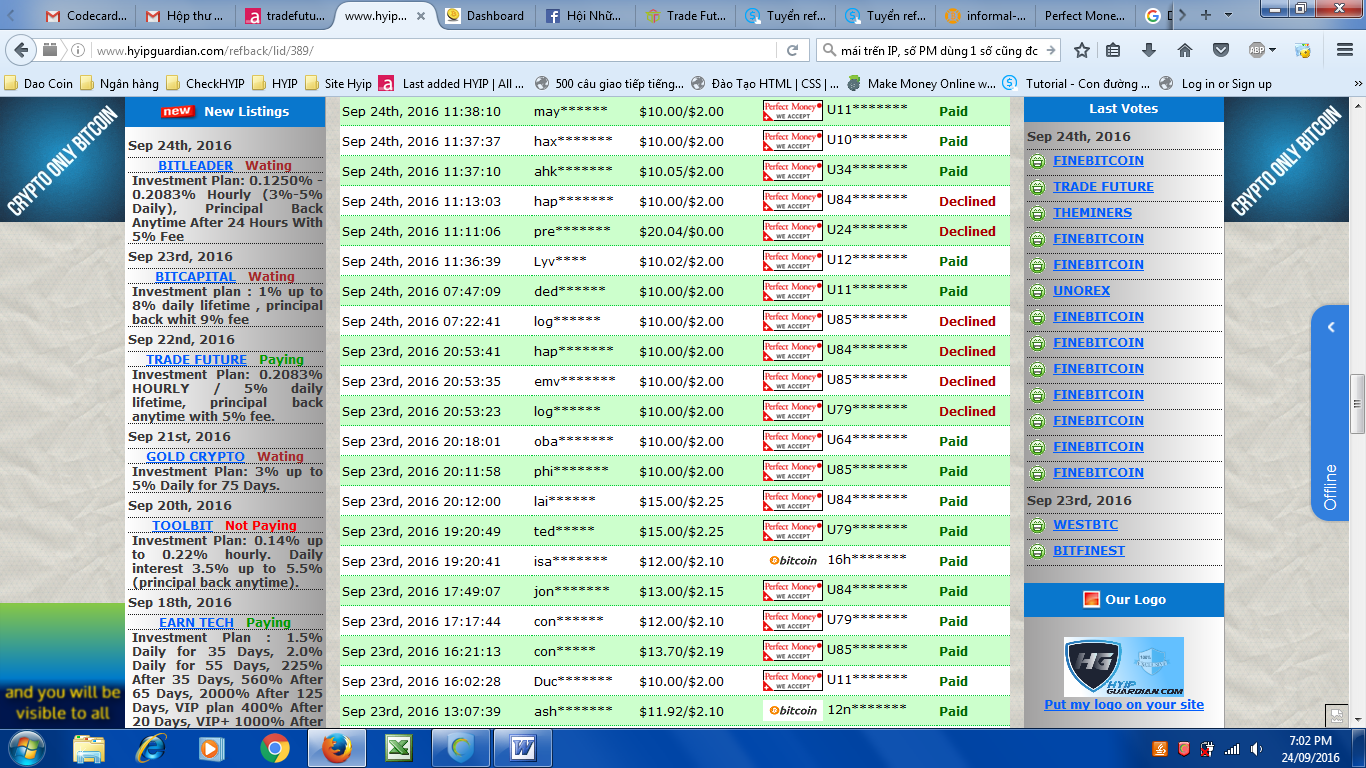This screenshot has height=768, width=1366.
Task: Visit the UNOREX link in Last Votes
Action: [x=1081, y=291]
